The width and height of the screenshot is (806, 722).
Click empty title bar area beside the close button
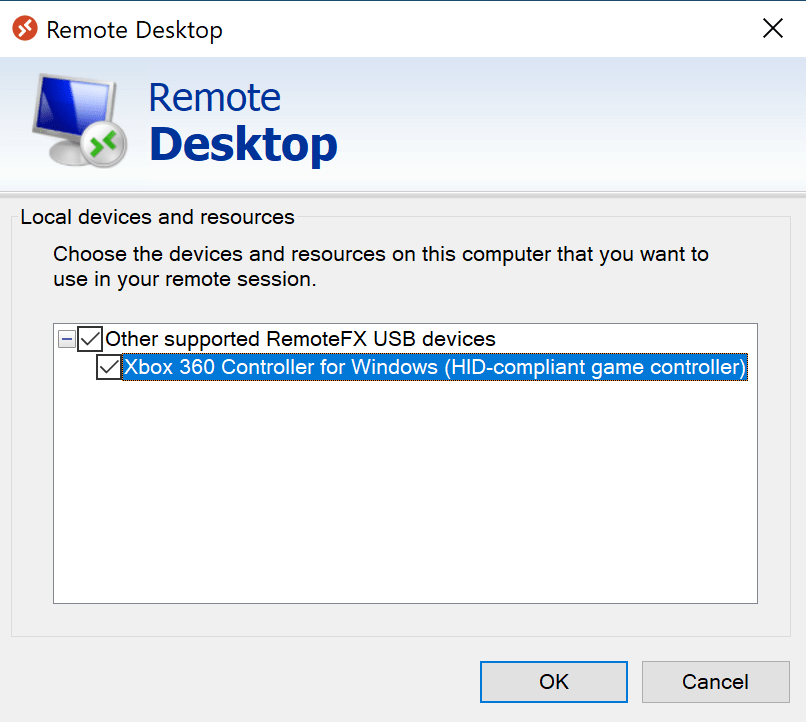click(x=500, y=29)
